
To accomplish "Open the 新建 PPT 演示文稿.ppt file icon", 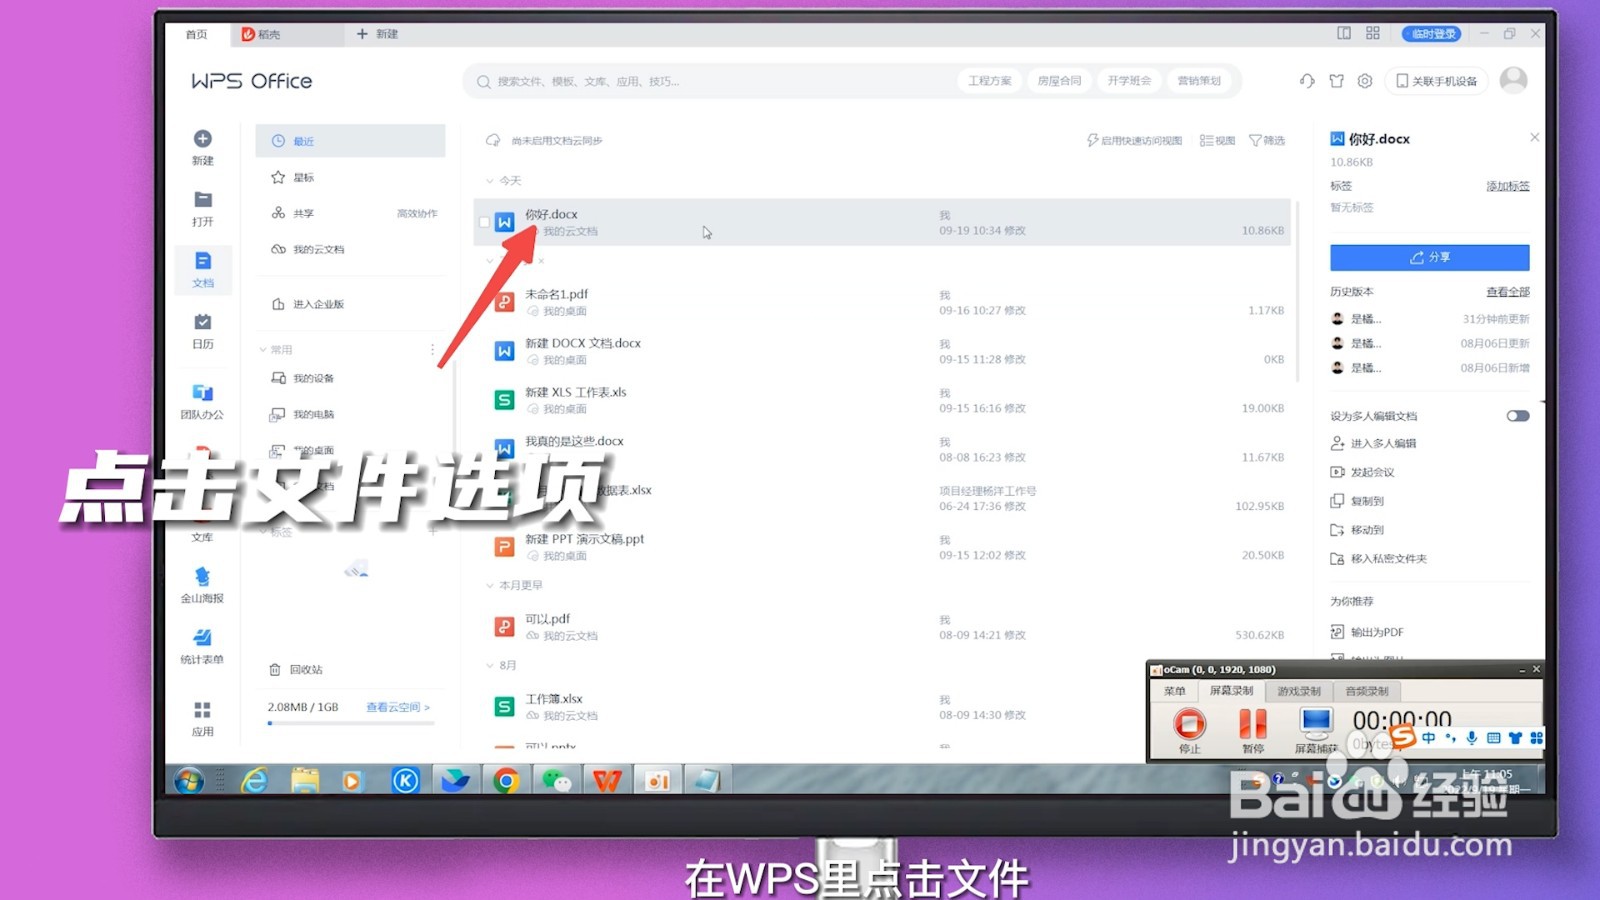I will 505,547.
